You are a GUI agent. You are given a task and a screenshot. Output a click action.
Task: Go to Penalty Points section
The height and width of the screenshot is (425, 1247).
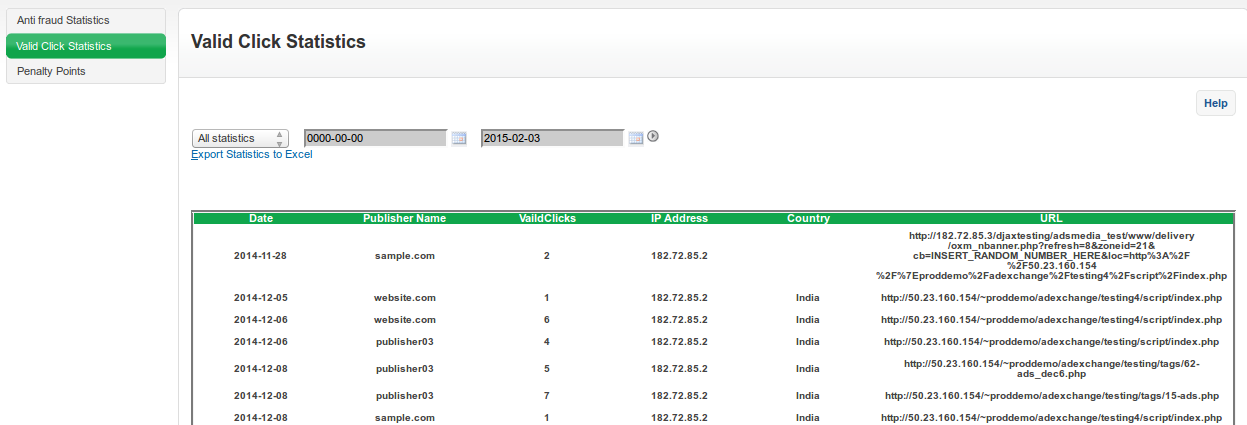[x=85, y=72]
